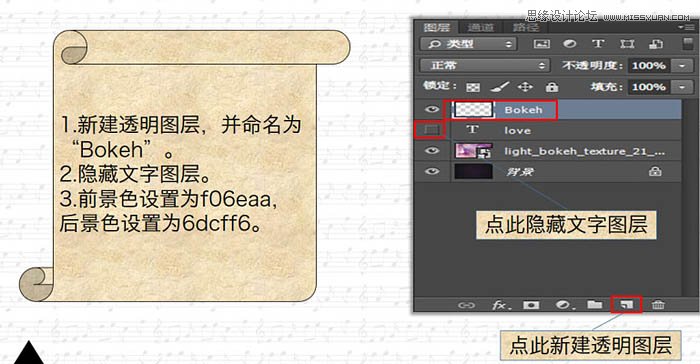Click the T type icon of love layer
The height and width of the screenshot is (364, 700).
[472, 130]
